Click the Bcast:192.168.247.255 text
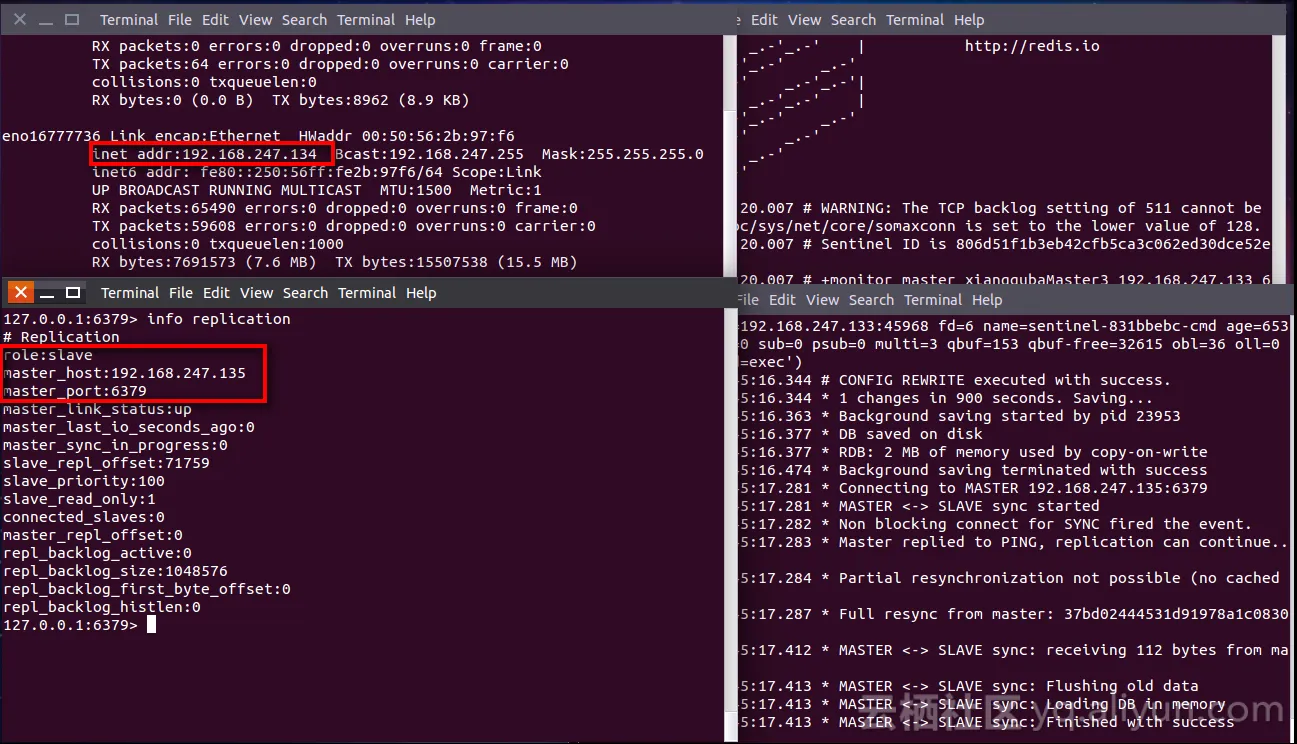The width and height of the screenshot is (1297, 744). [429, 154]
